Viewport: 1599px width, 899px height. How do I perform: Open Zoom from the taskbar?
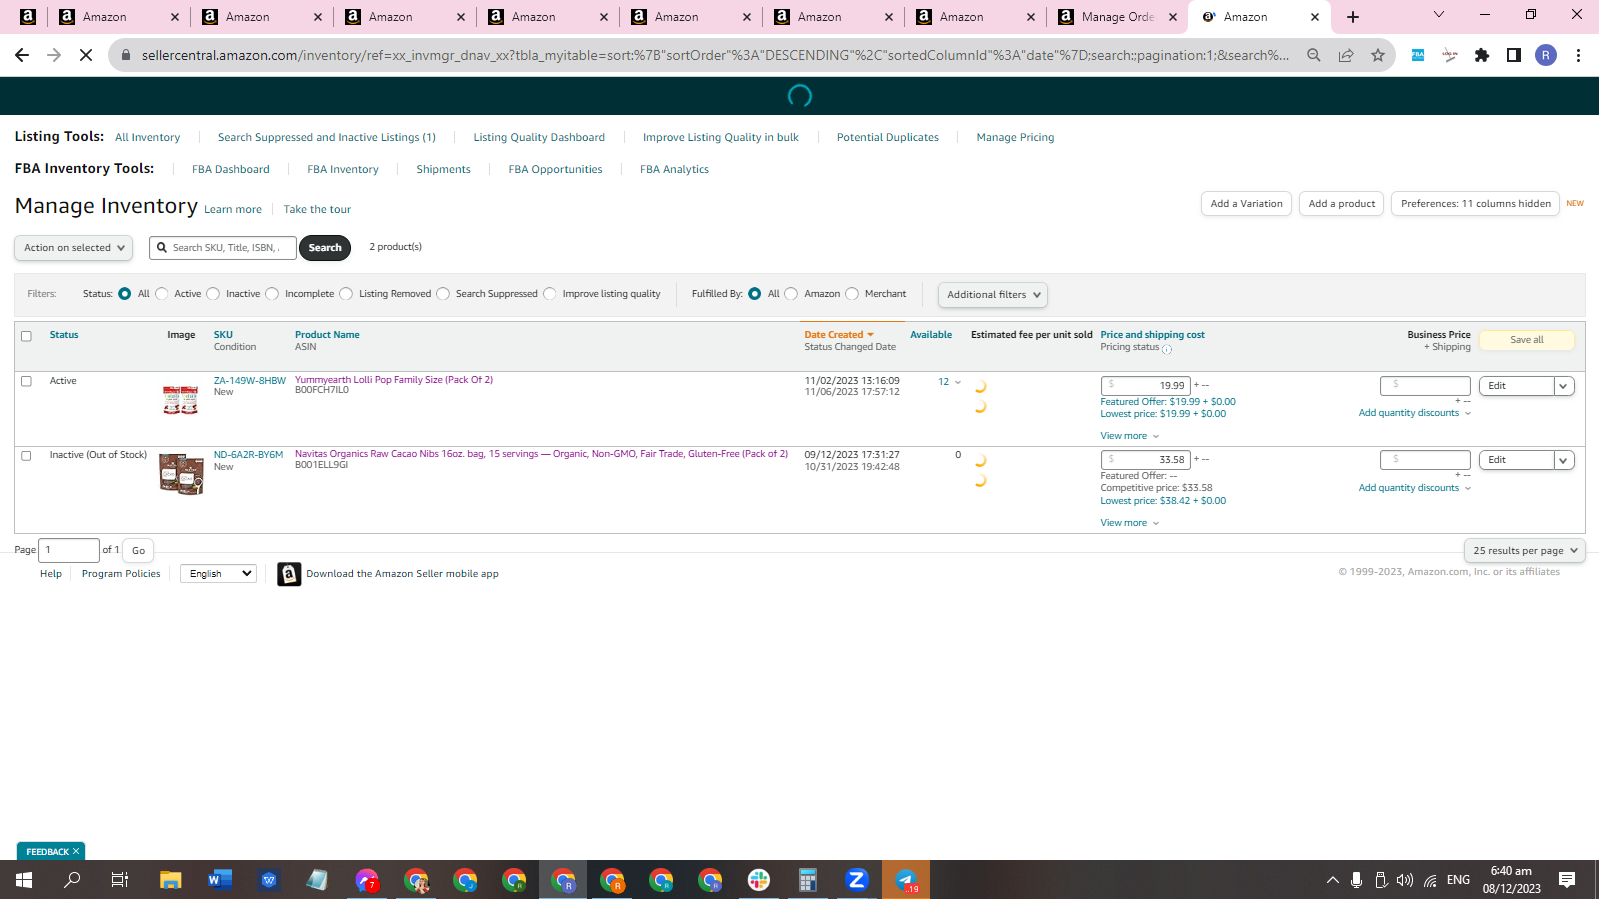[857, 880]
